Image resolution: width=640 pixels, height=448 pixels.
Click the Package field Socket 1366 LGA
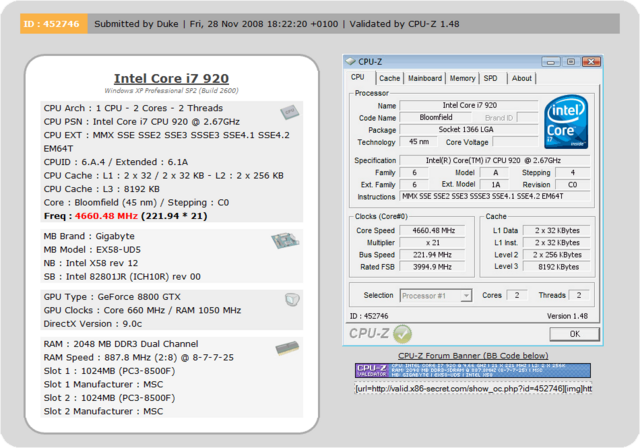pyautogui.click(x=469, y=130)
